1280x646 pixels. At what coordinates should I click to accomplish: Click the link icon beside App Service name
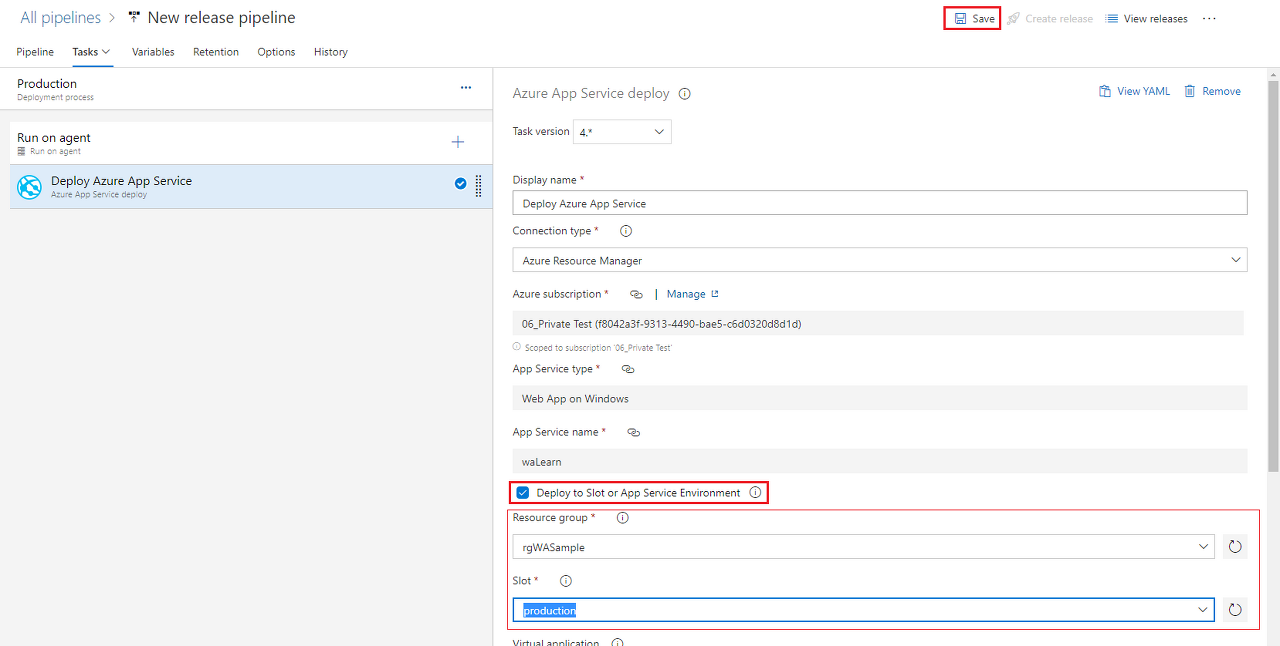coord(633,433)
